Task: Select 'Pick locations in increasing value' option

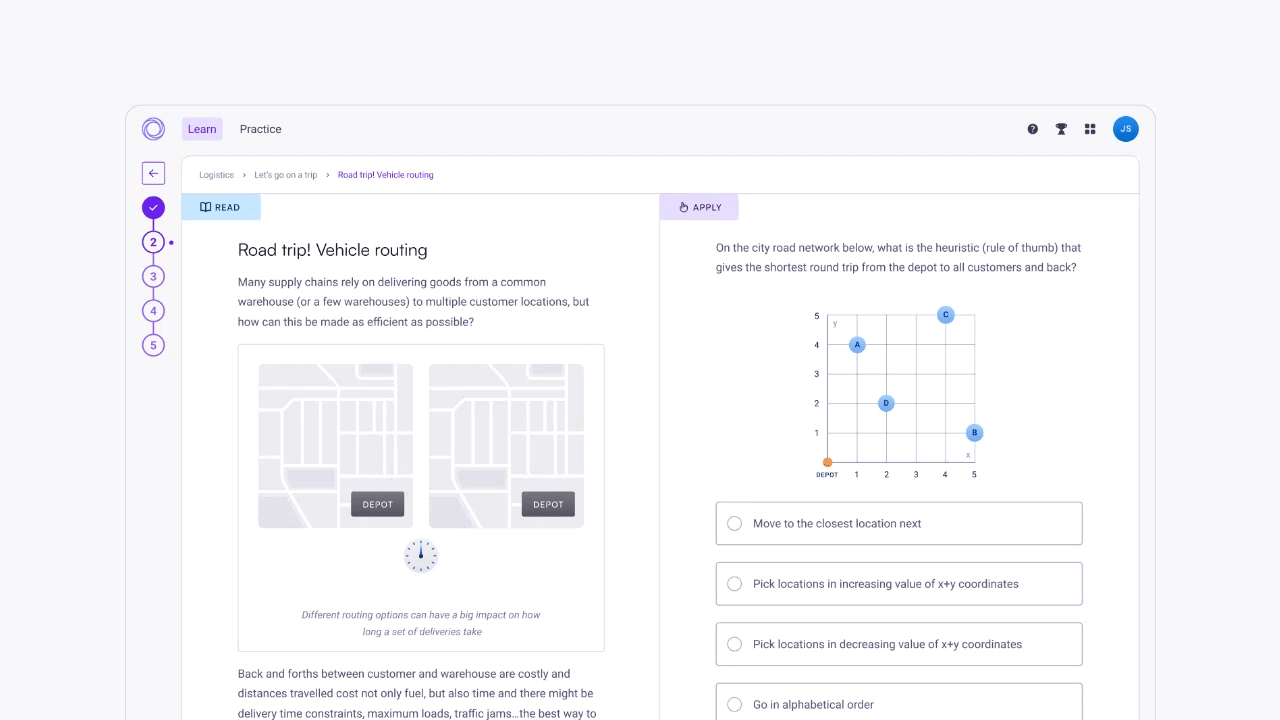Action: [899, 584]
